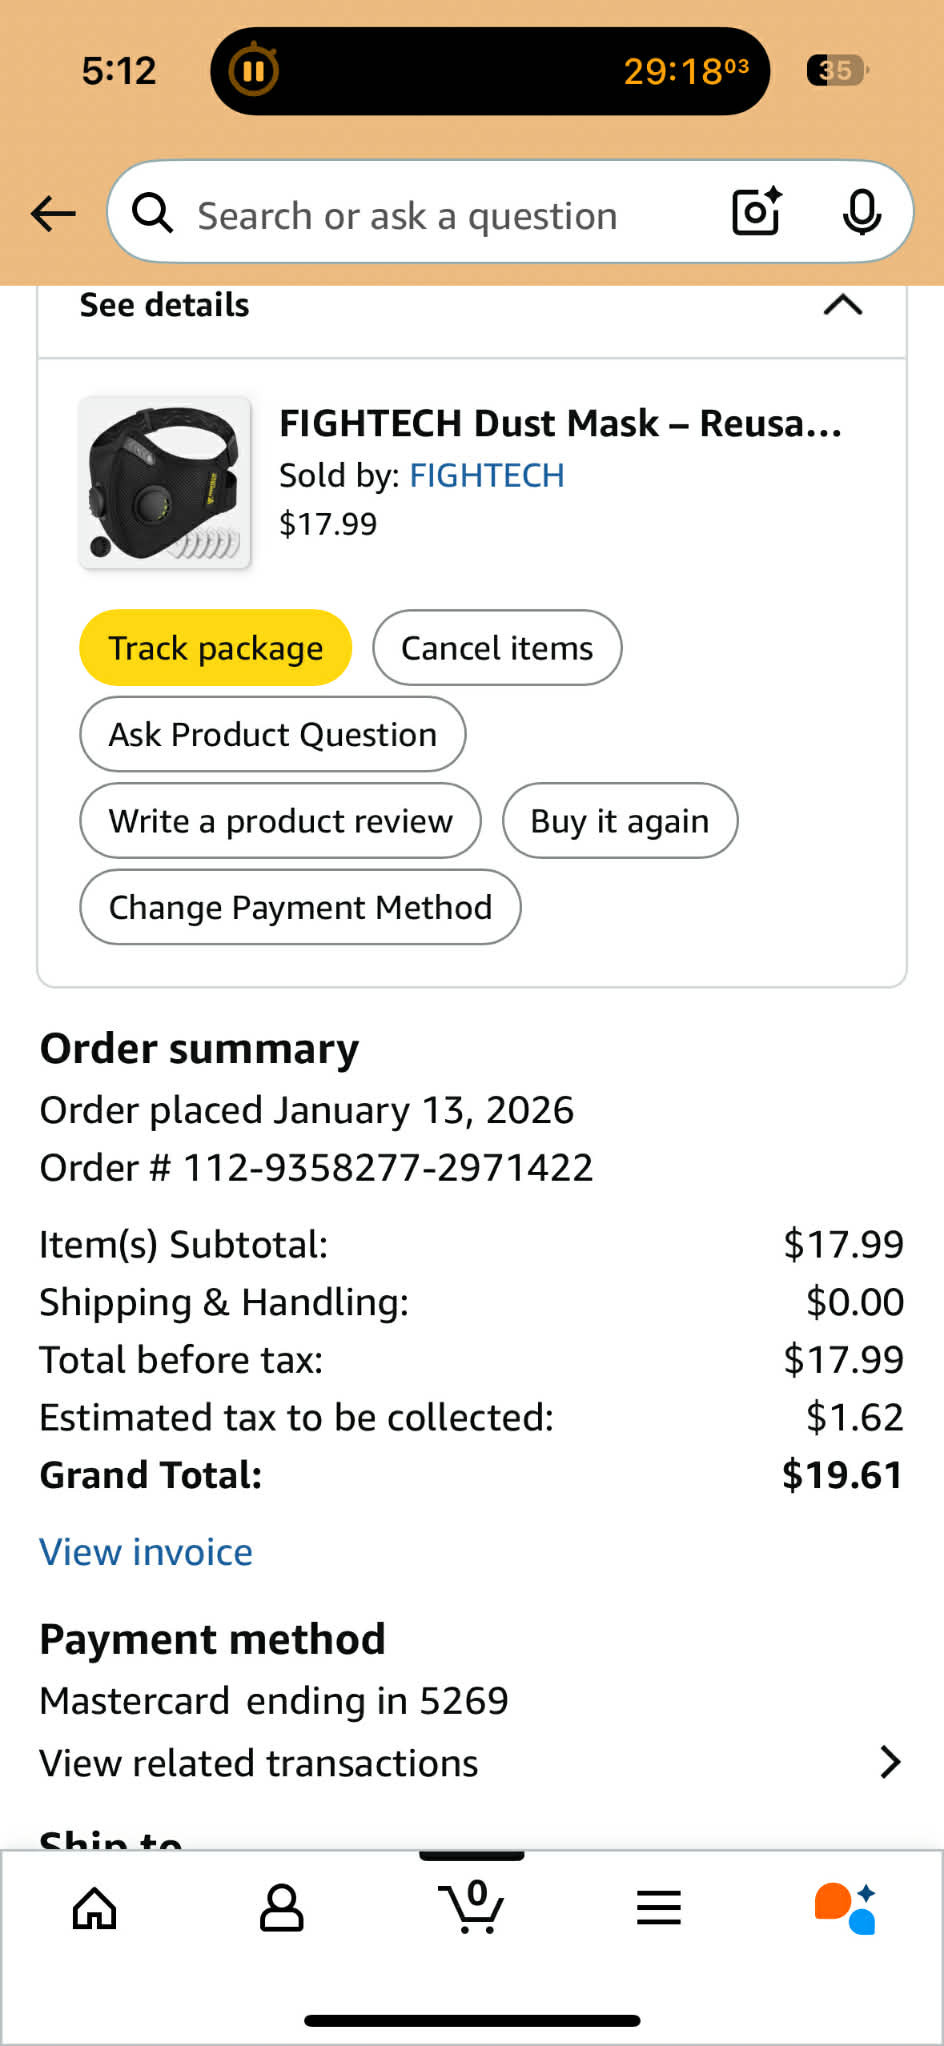The width and height of the screenshot is (944, 2046).
Task: Open the View invoice link
Action: (146, 1552)
